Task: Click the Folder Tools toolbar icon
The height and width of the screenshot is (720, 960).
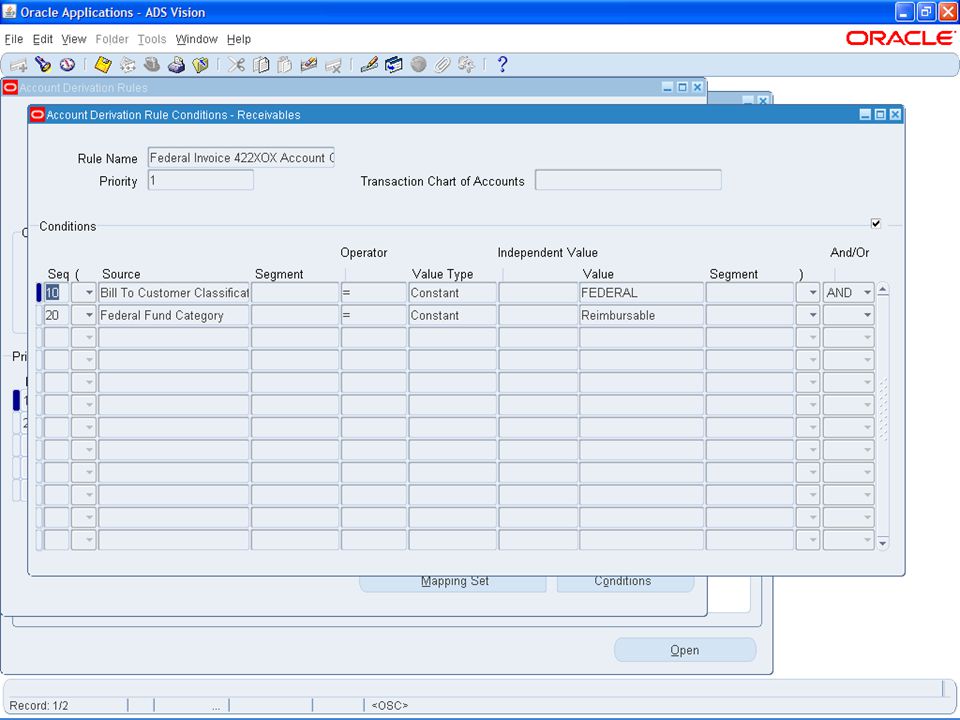Action: 466,64
